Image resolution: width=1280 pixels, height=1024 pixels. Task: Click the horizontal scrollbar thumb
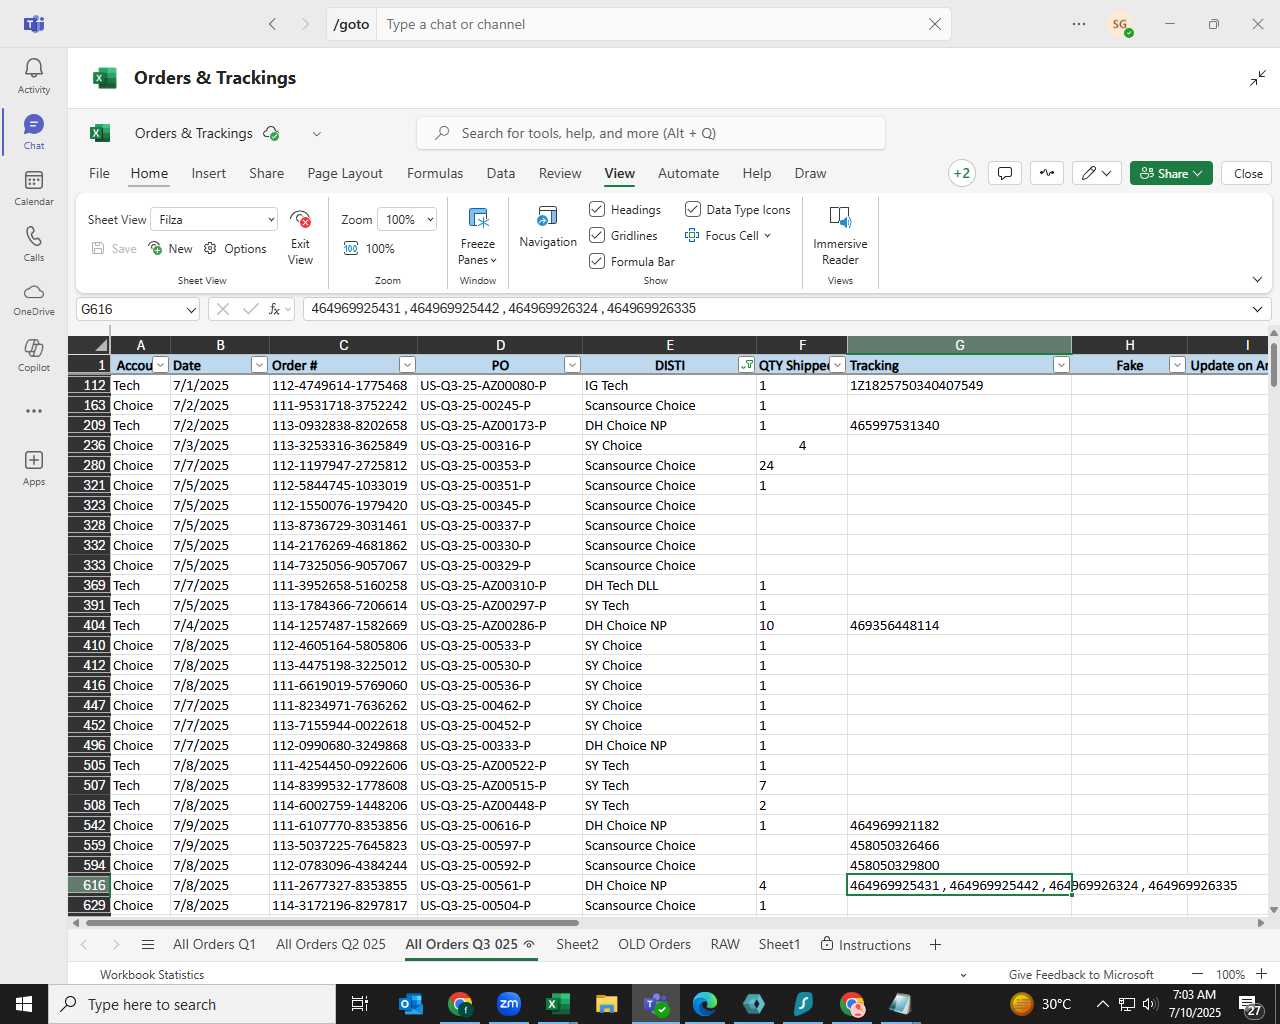click(x=331, y=922)
